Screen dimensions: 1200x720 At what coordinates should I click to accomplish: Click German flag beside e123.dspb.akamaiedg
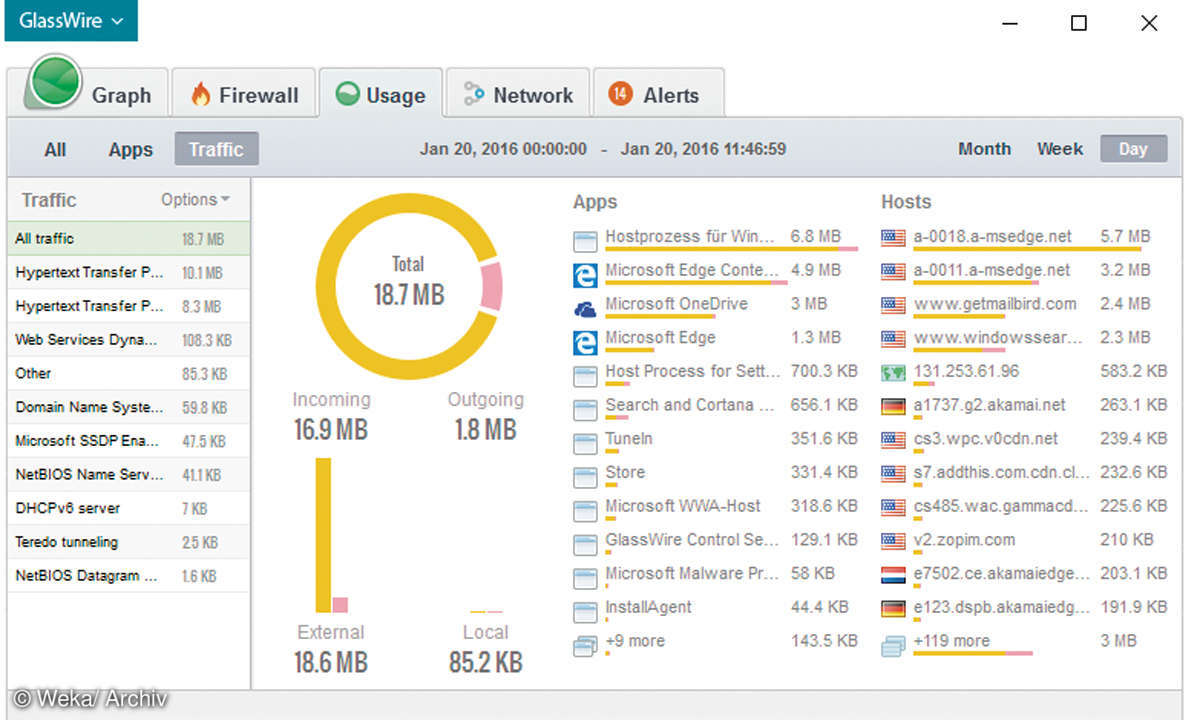pos(893,608)
